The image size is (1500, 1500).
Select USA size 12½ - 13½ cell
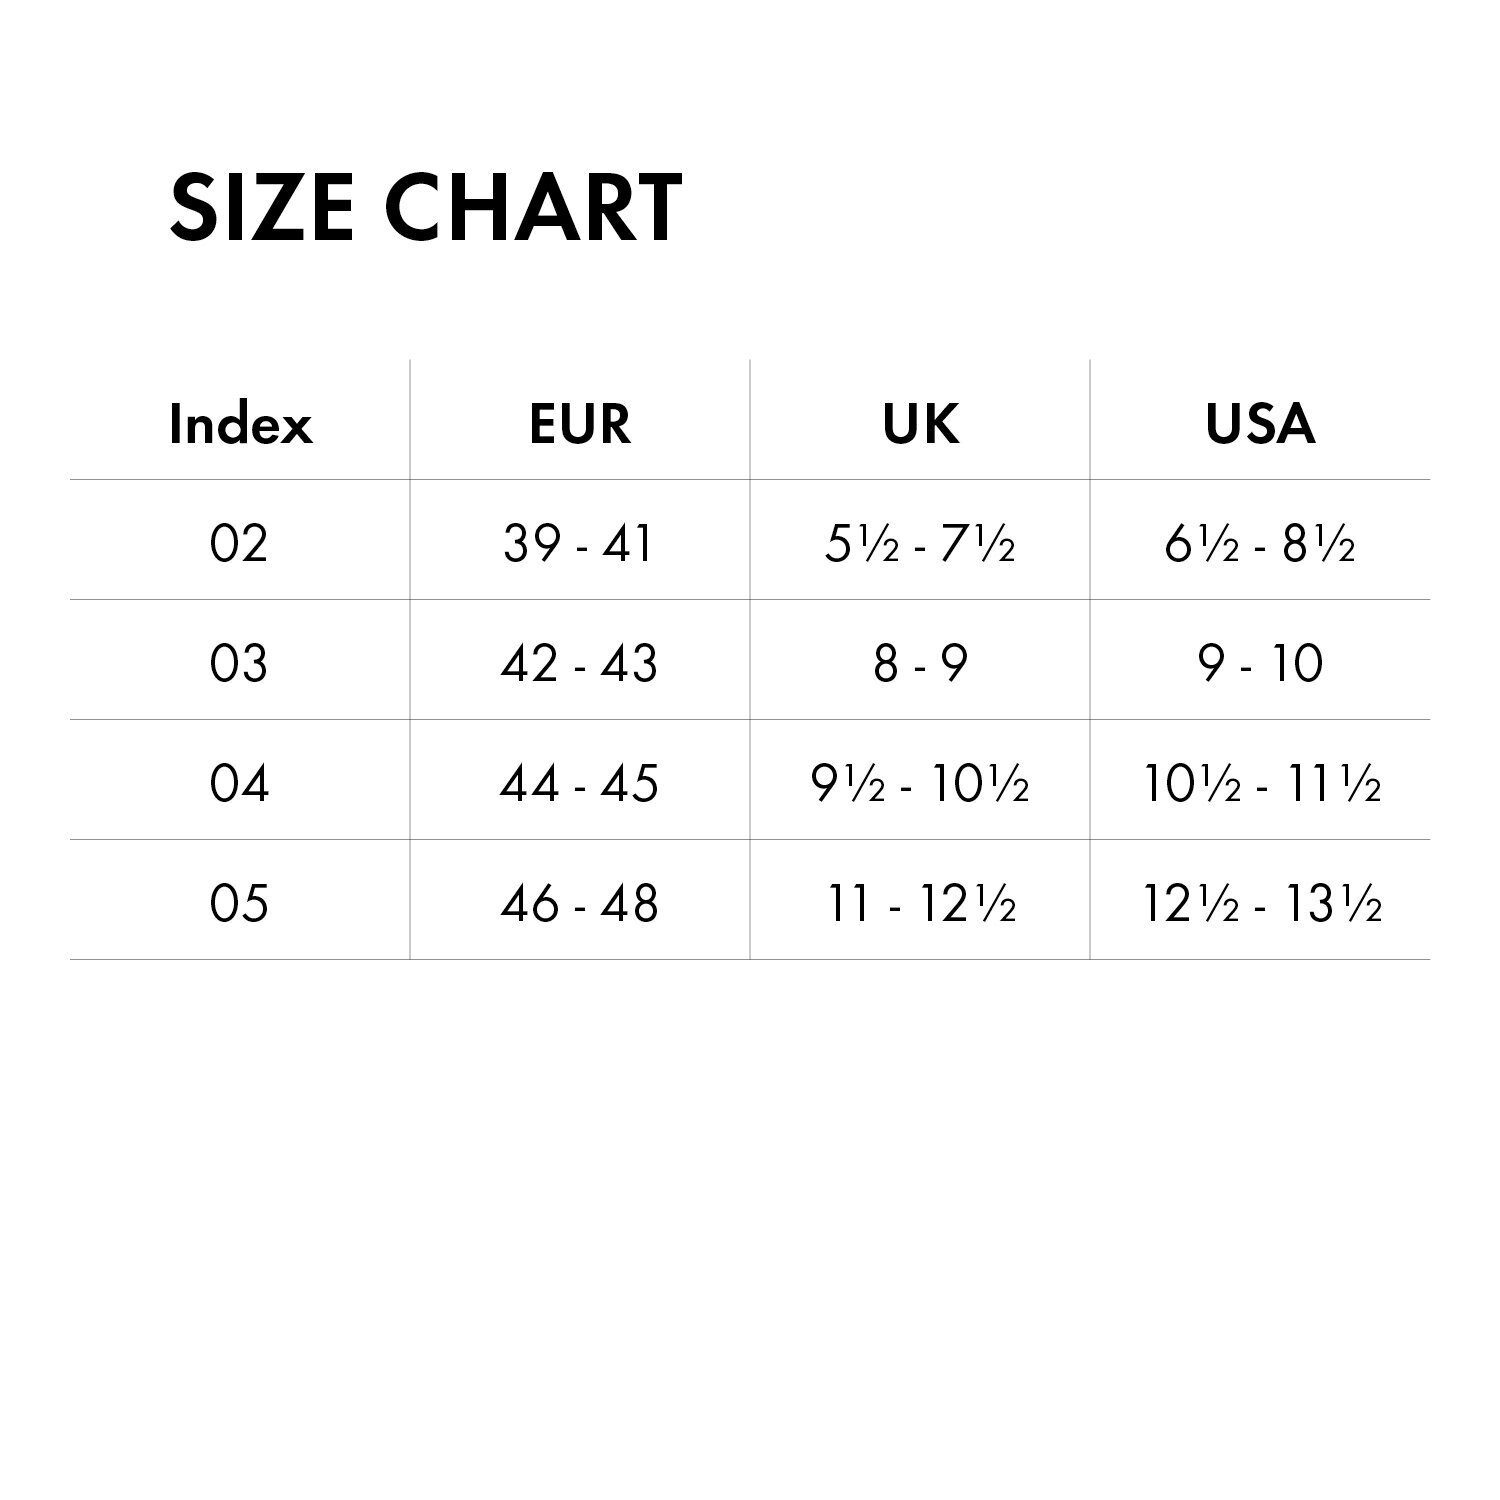coord(1262,905)
